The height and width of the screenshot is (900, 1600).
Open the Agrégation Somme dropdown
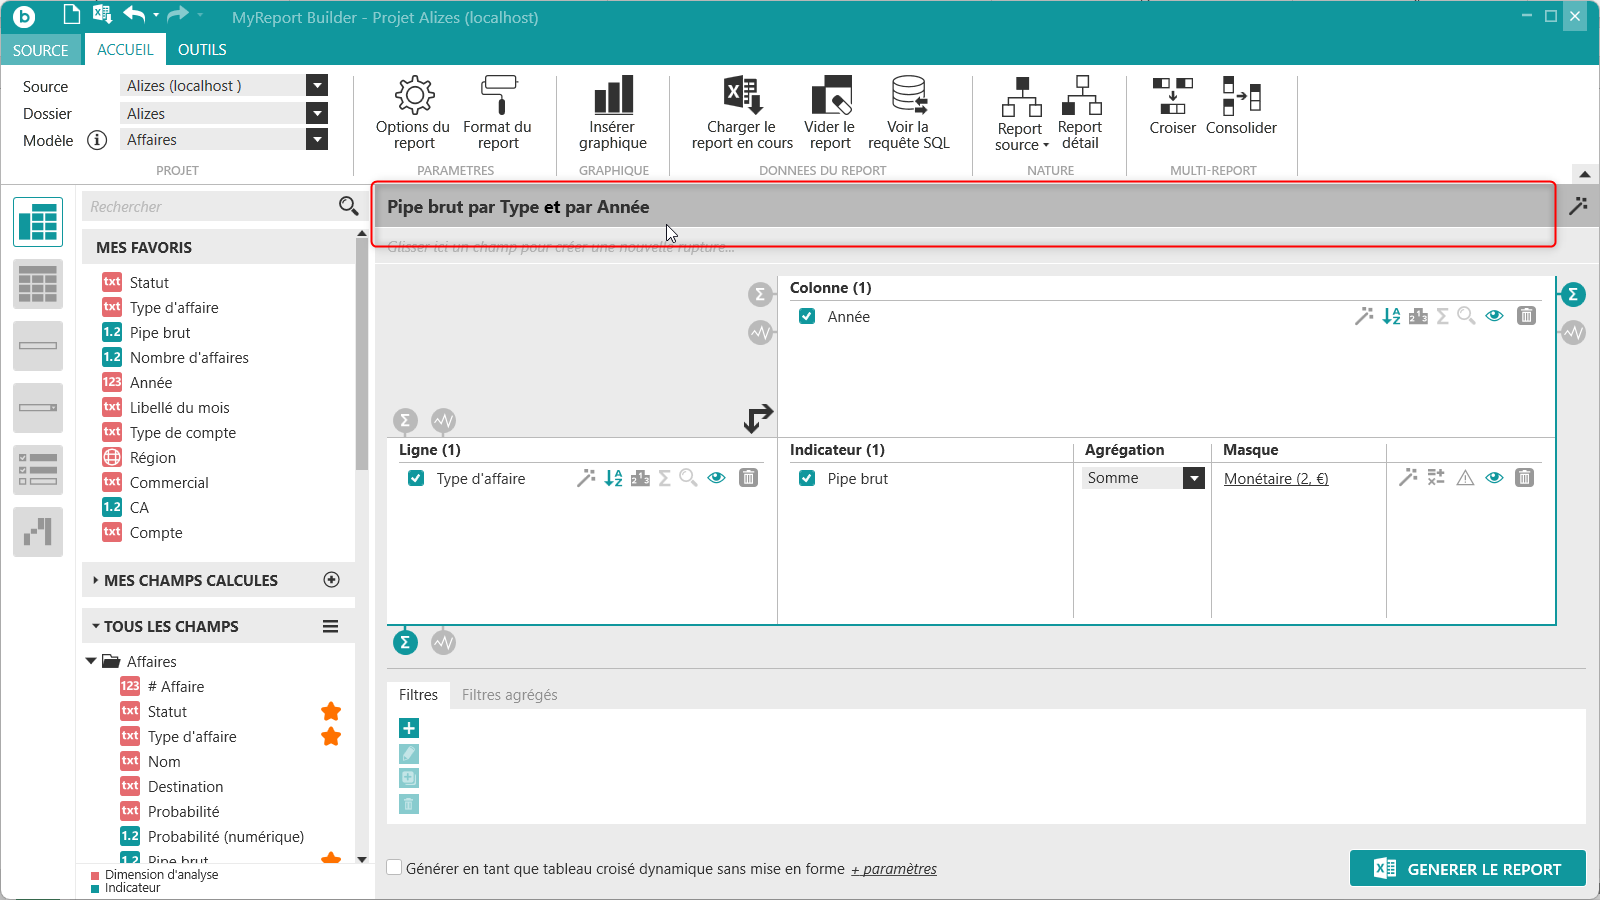pos(1193,479)
